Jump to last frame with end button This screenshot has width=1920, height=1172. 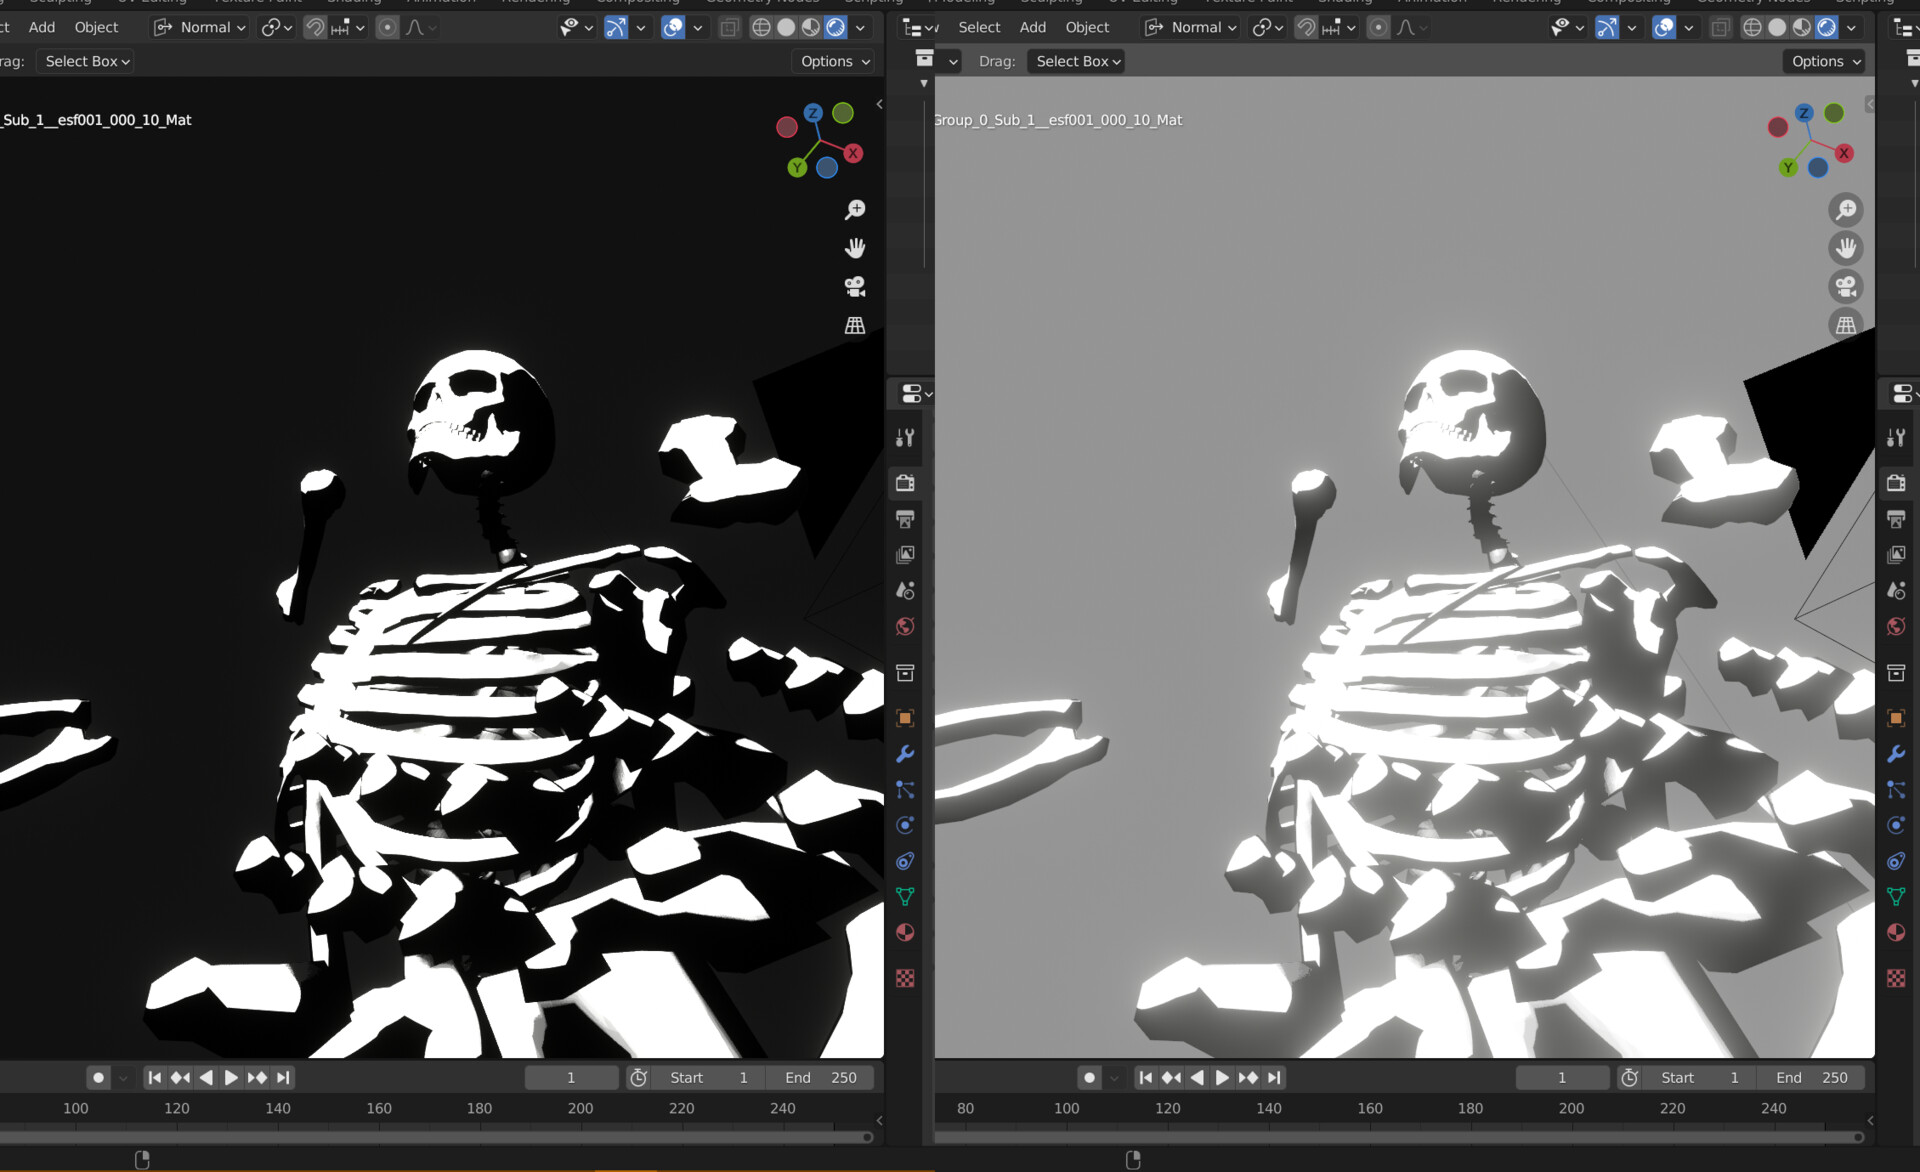coord(281,1077)
